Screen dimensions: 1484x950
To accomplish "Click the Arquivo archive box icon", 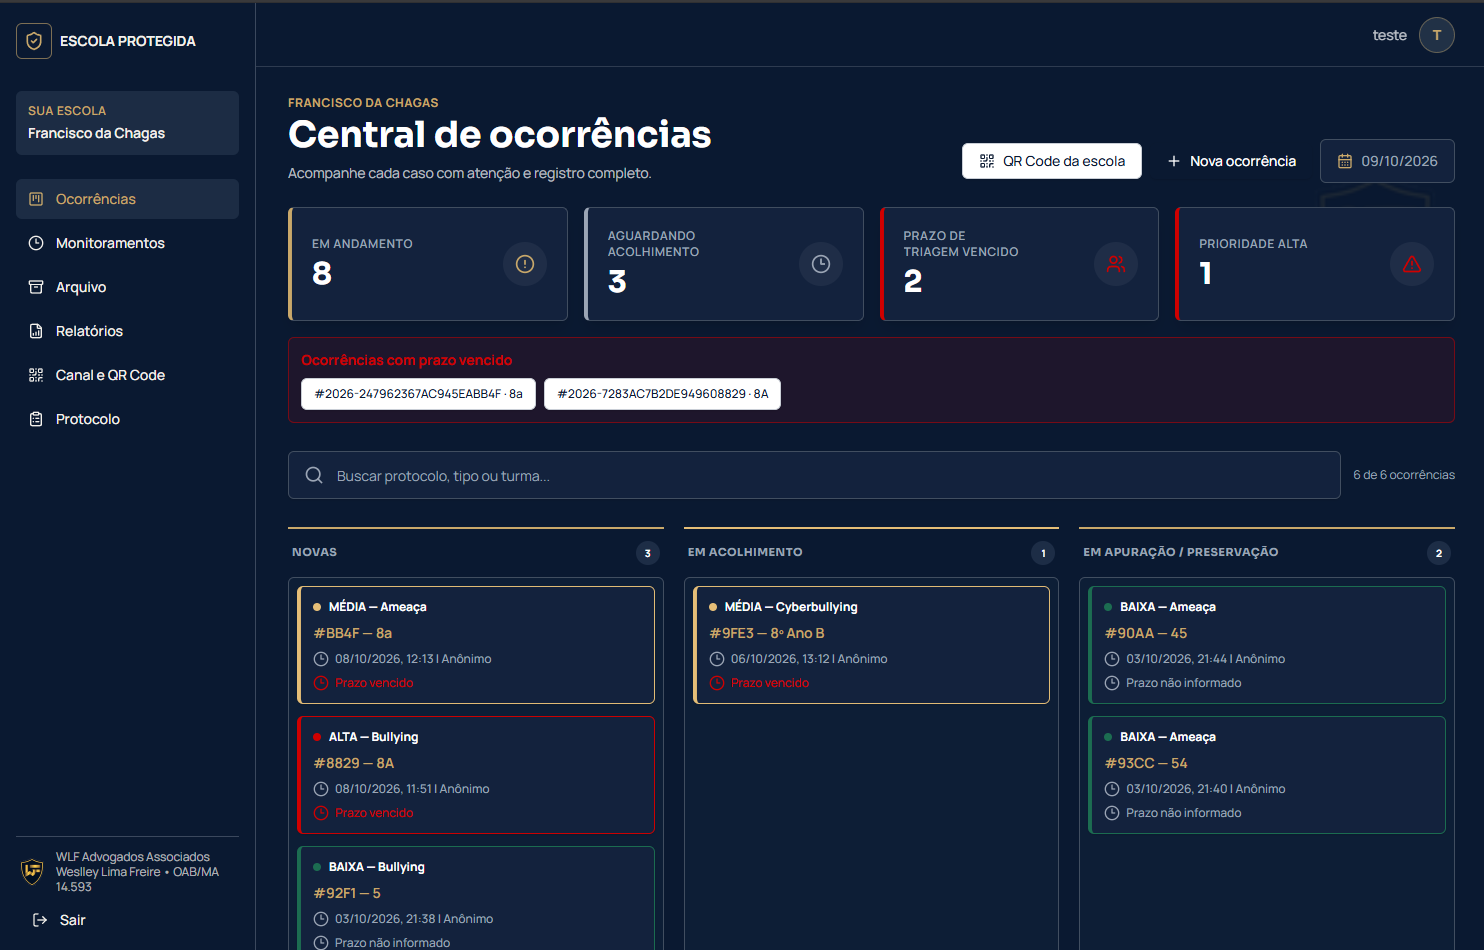I will pos(36,287).
